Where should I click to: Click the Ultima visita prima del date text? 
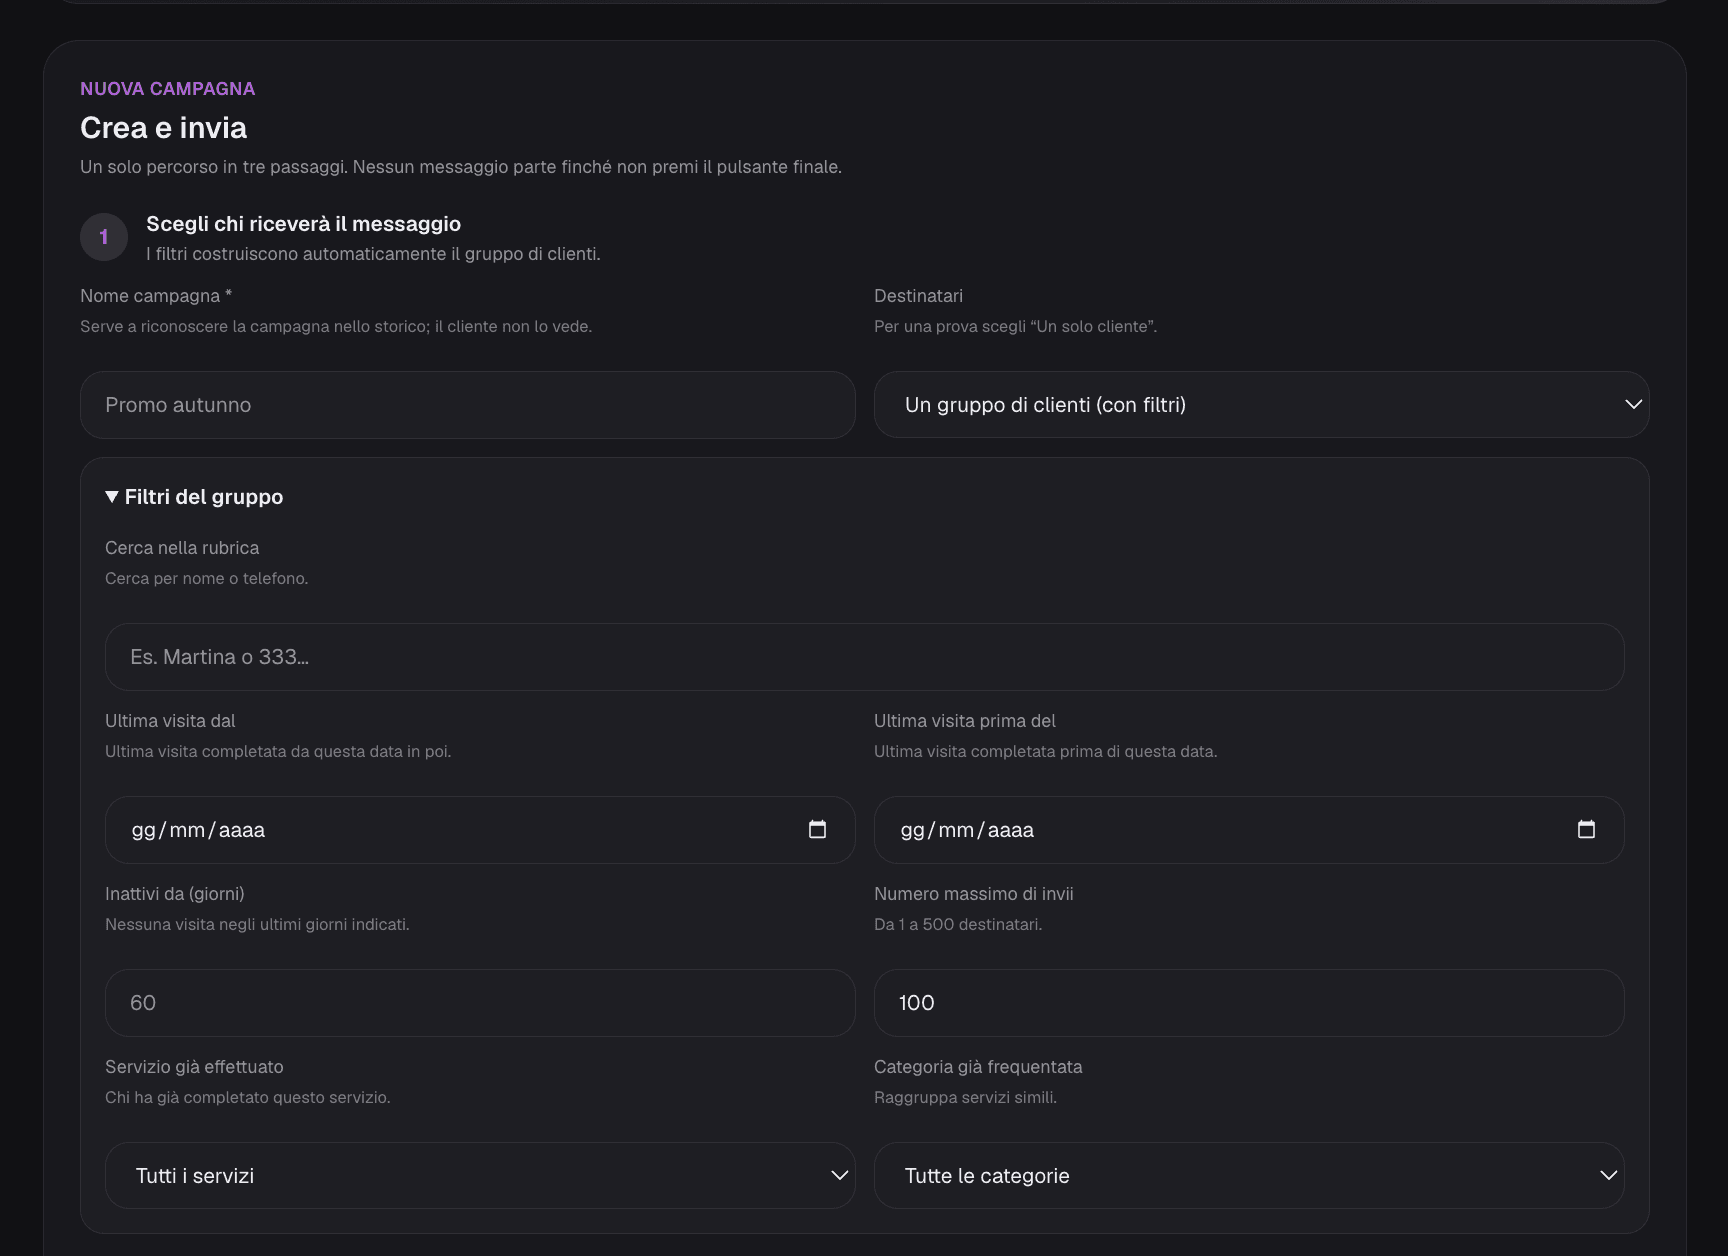pyautogui.click(x=967, y=830)
